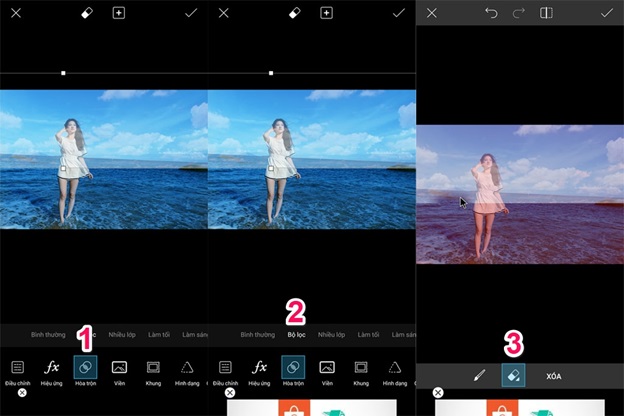Select the eraser icon on the left screen
Screen dimensions: 624x416
click(x=87, y=13)
